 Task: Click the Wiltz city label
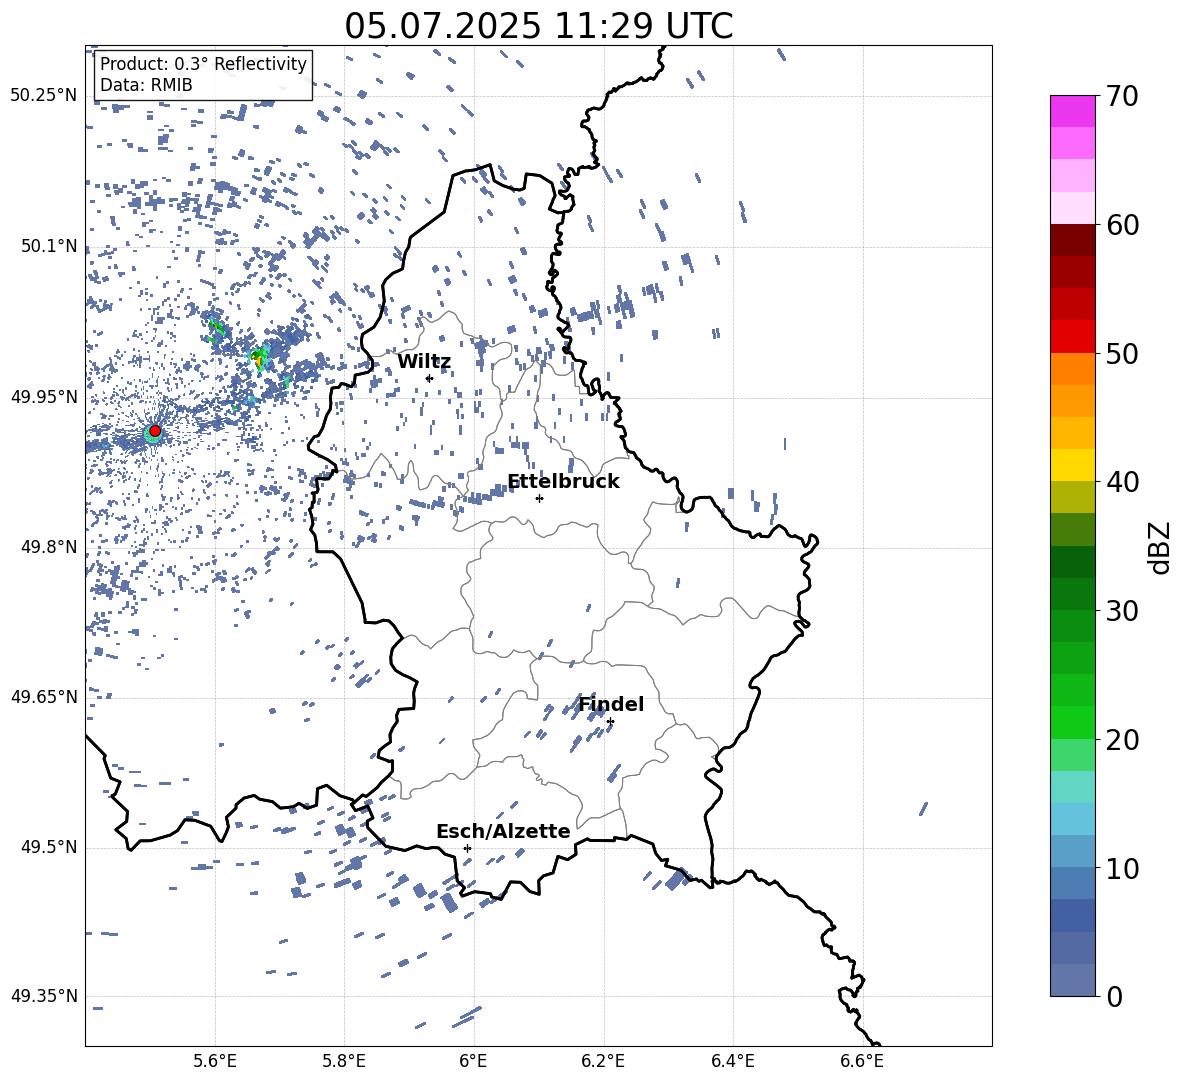tap(424, 362)
